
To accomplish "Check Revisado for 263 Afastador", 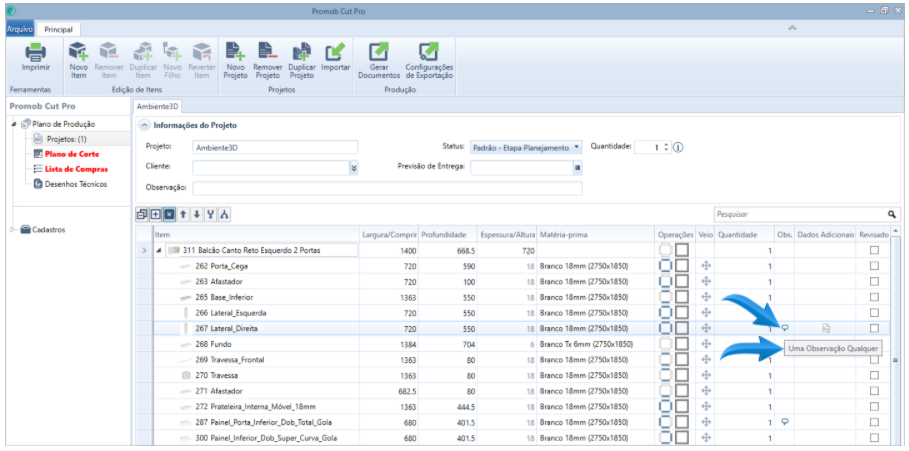I will click(x=874, y=281).
